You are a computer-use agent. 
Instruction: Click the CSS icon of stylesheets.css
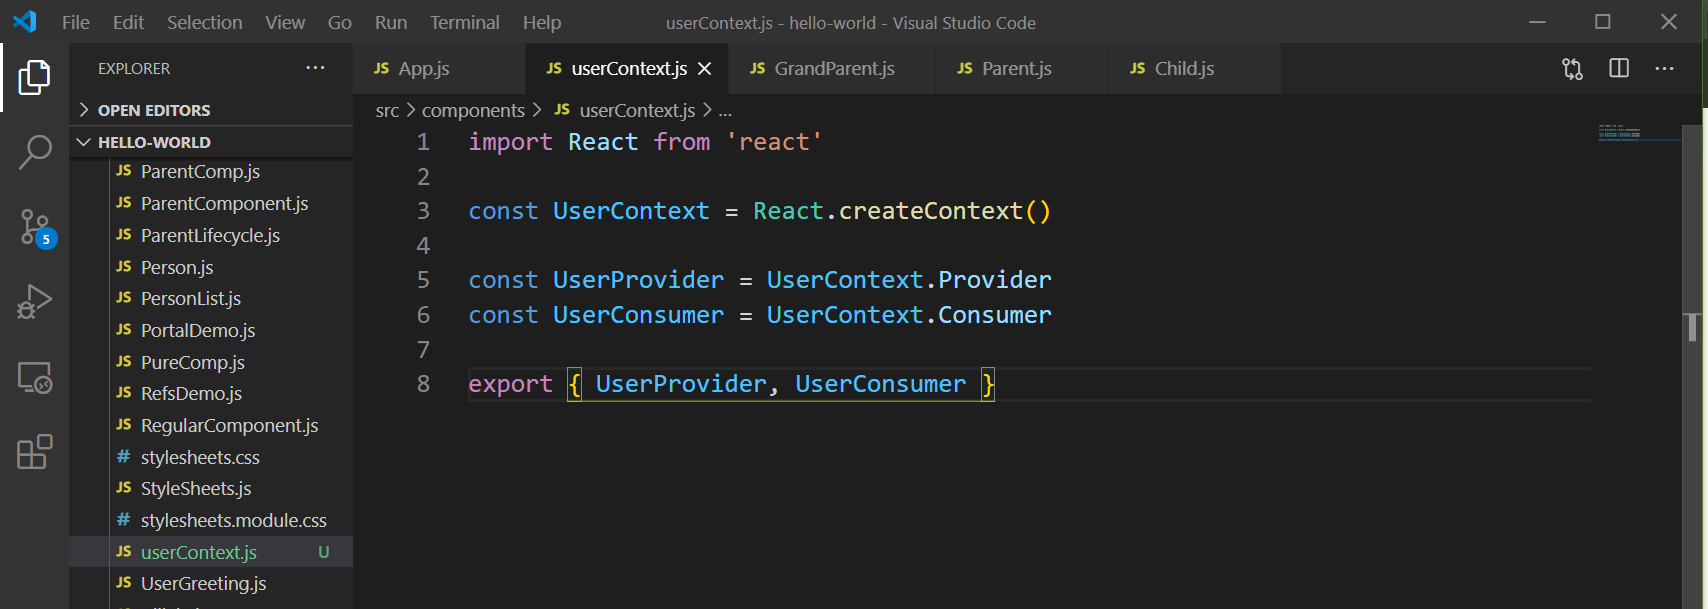tap(124, 457)
